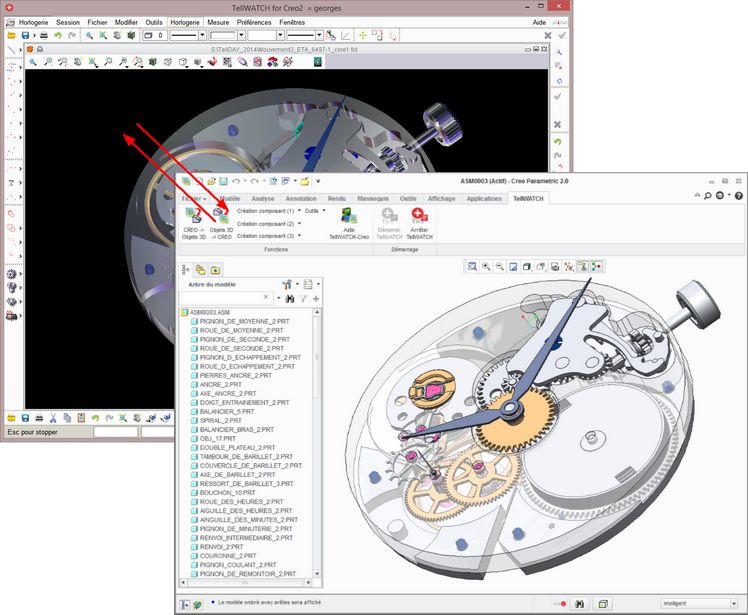Click the model tree search input field
This screenshot has height=615, width=748.
pos(226,298)
